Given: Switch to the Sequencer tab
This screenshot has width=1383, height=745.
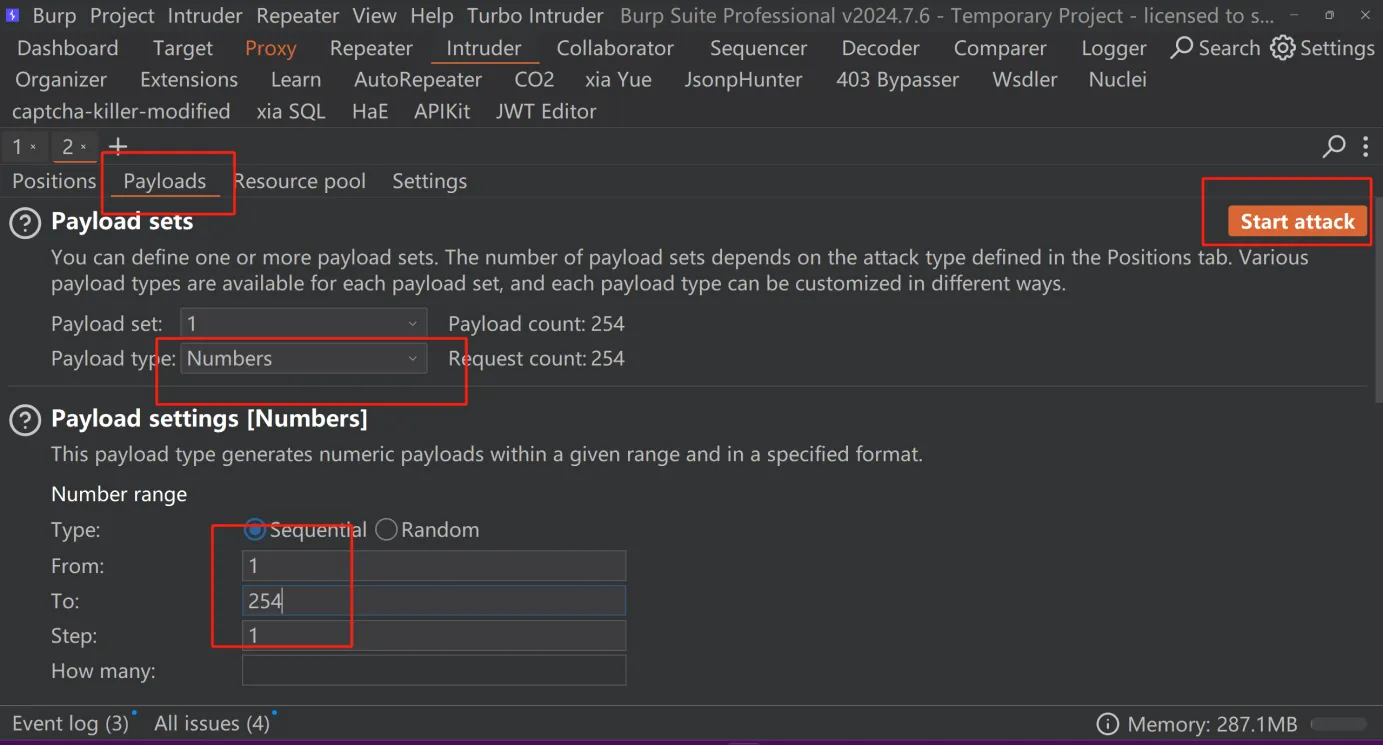Looking at the screenshot, I should pyautogui.click(x=759, y=48).
